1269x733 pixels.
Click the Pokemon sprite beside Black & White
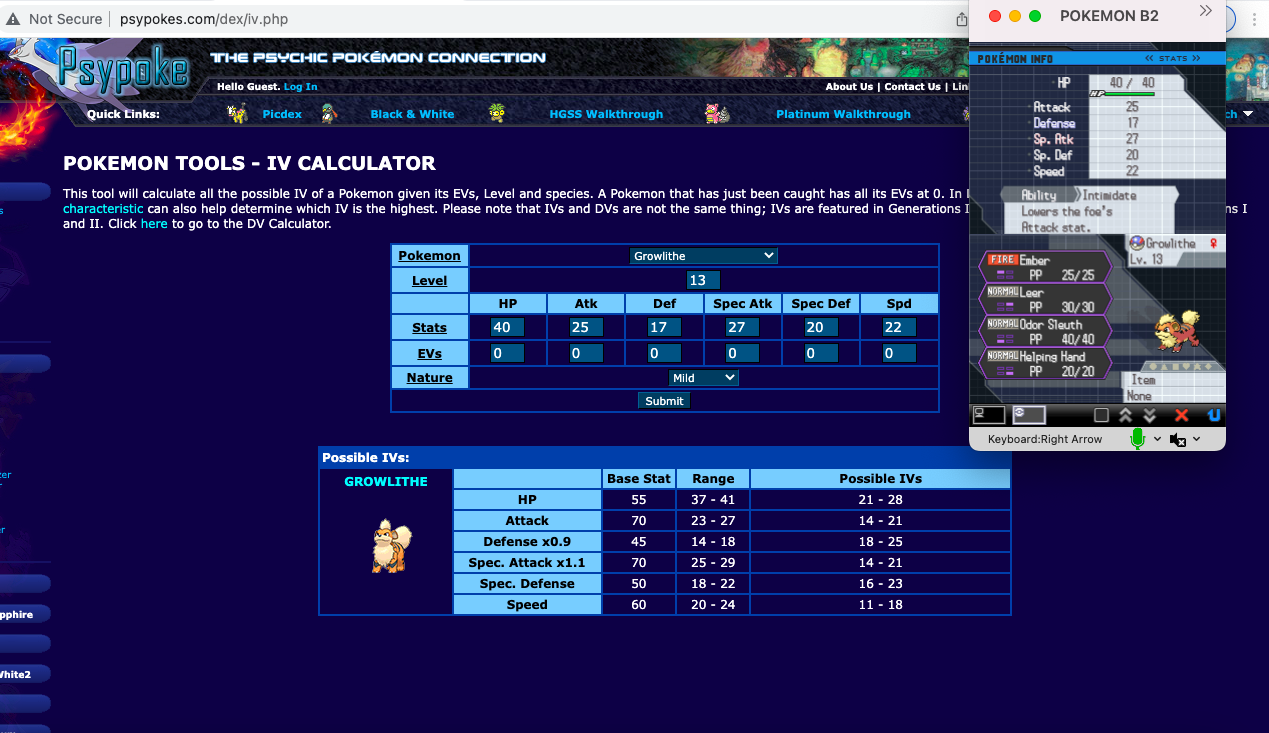click(x=329, y=114)
